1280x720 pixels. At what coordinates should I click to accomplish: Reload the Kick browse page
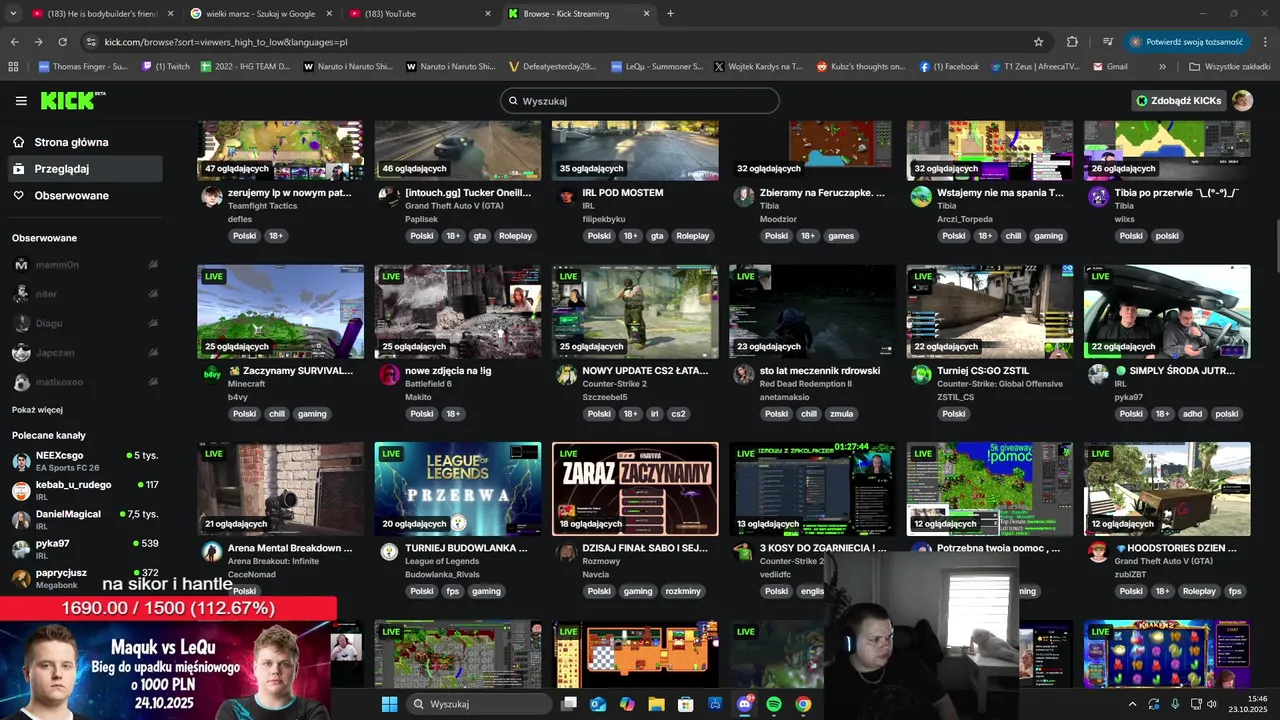(x=62, y=42)
